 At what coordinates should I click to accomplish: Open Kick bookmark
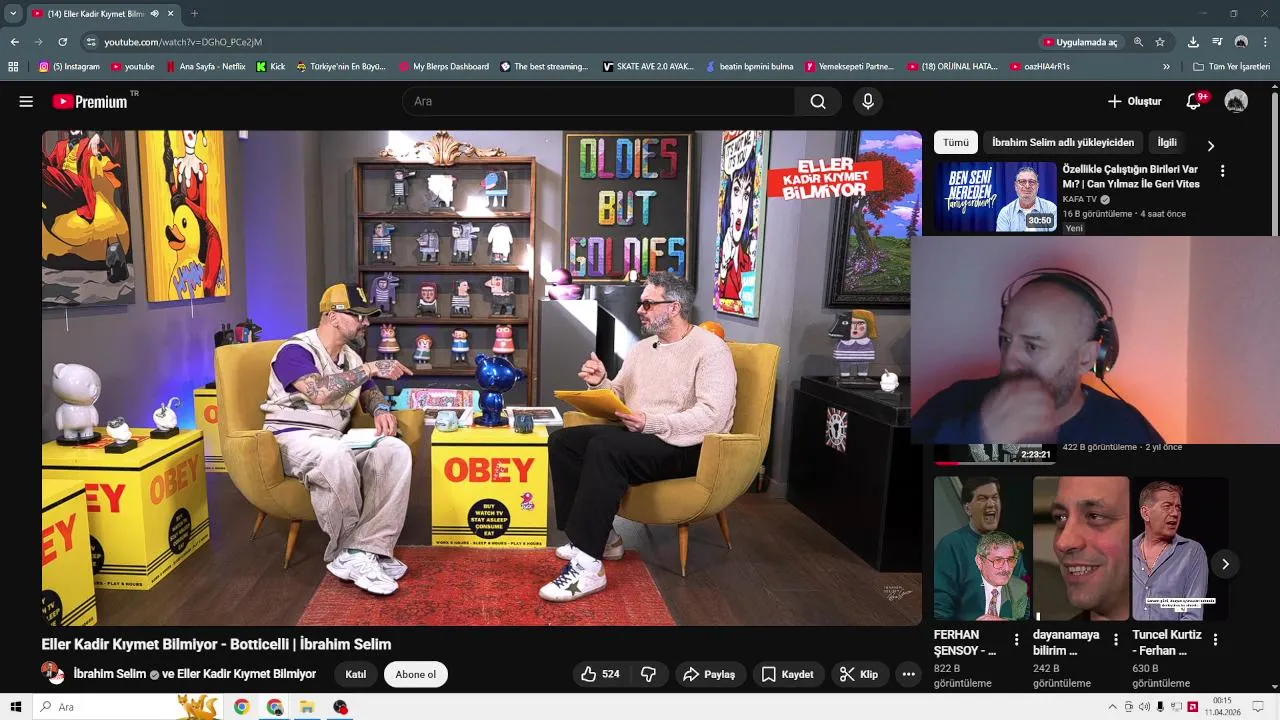point(271,67)
